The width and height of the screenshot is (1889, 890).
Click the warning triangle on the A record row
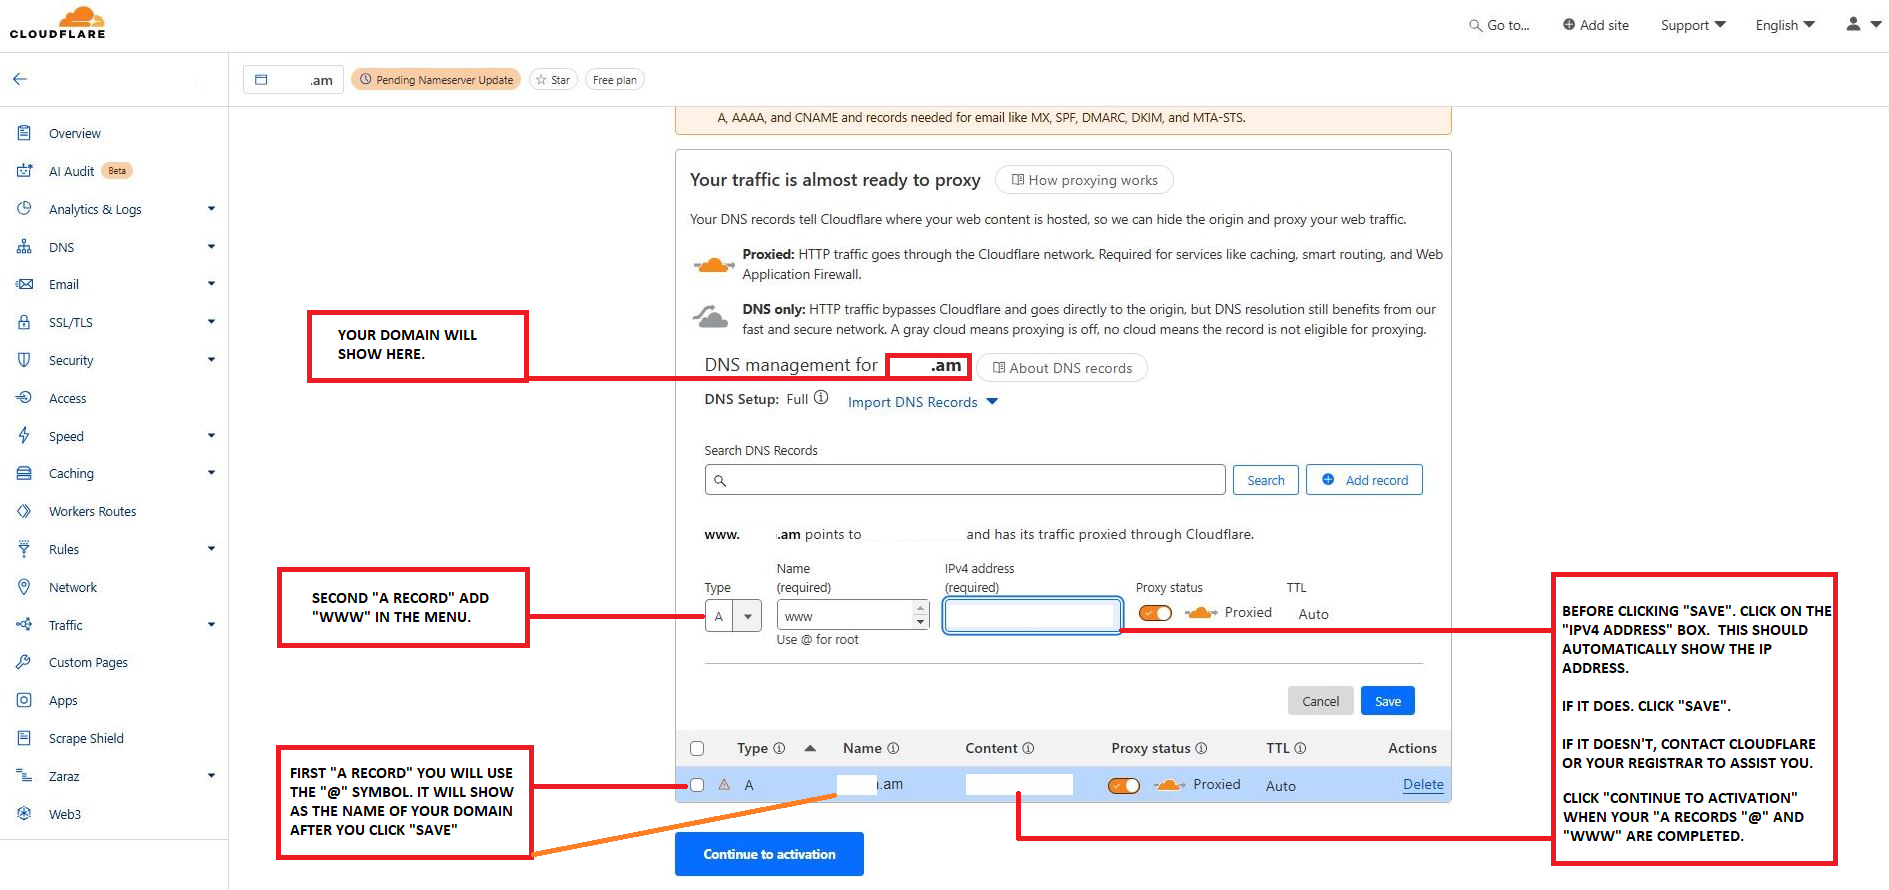724,785
